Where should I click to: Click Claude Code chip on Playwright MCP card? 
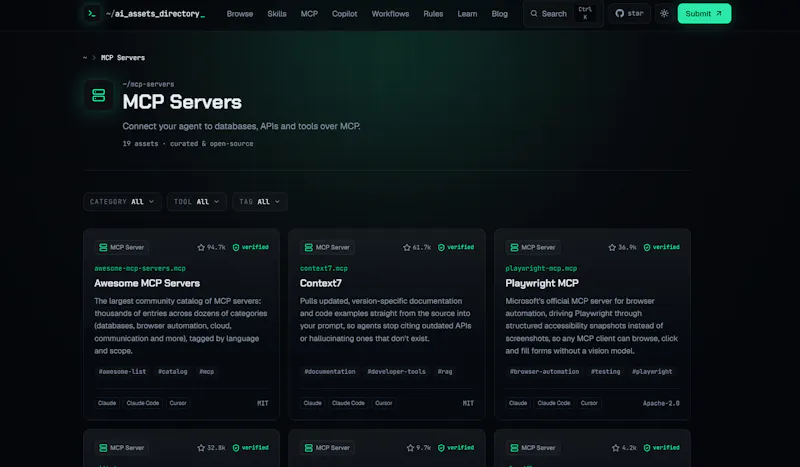pyautogui.click(x=554, y=403)
